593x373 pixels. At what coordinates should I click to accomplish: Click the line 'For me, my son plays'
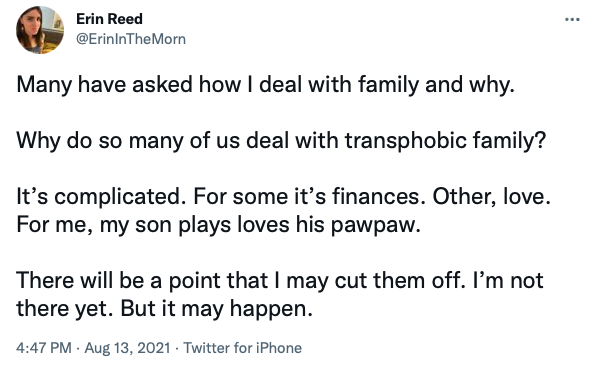[218, 225]
